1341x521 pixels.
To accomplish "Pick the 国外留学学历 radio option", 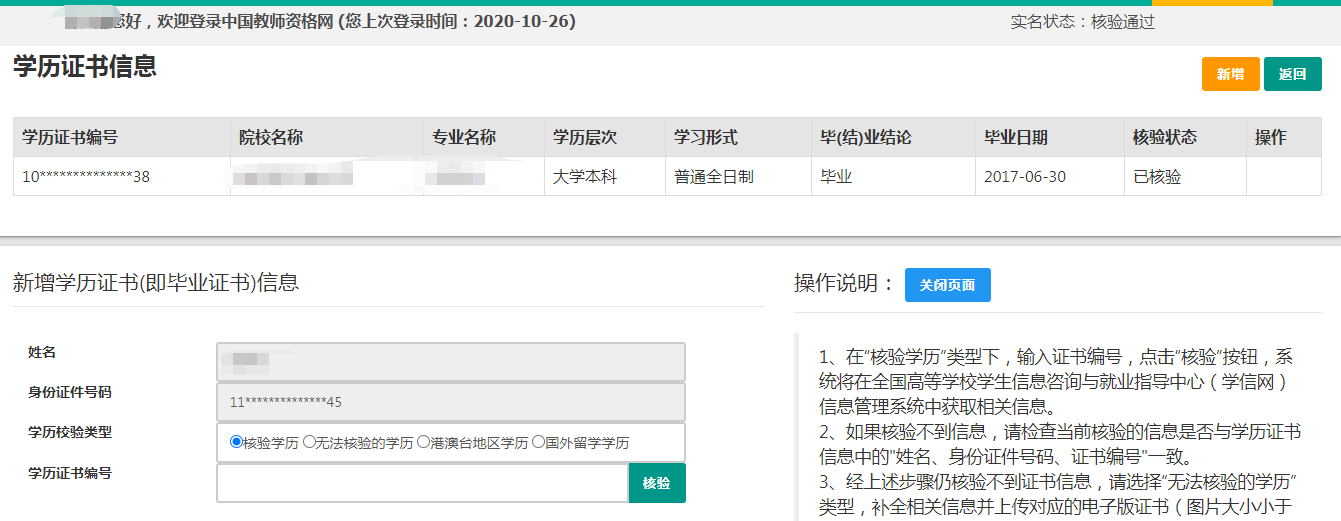I will coord(539,442).
